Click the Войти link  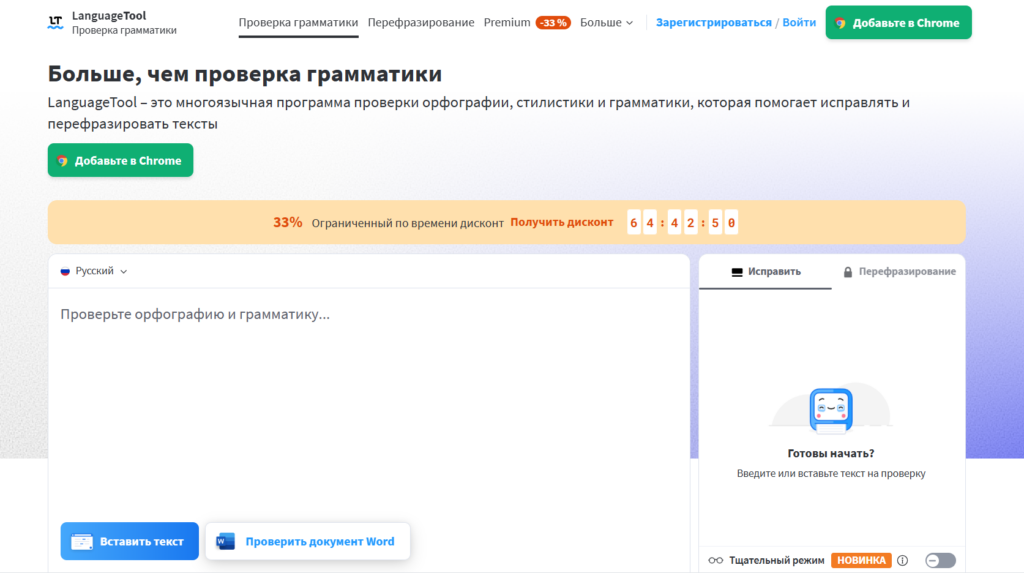(799, 22)
